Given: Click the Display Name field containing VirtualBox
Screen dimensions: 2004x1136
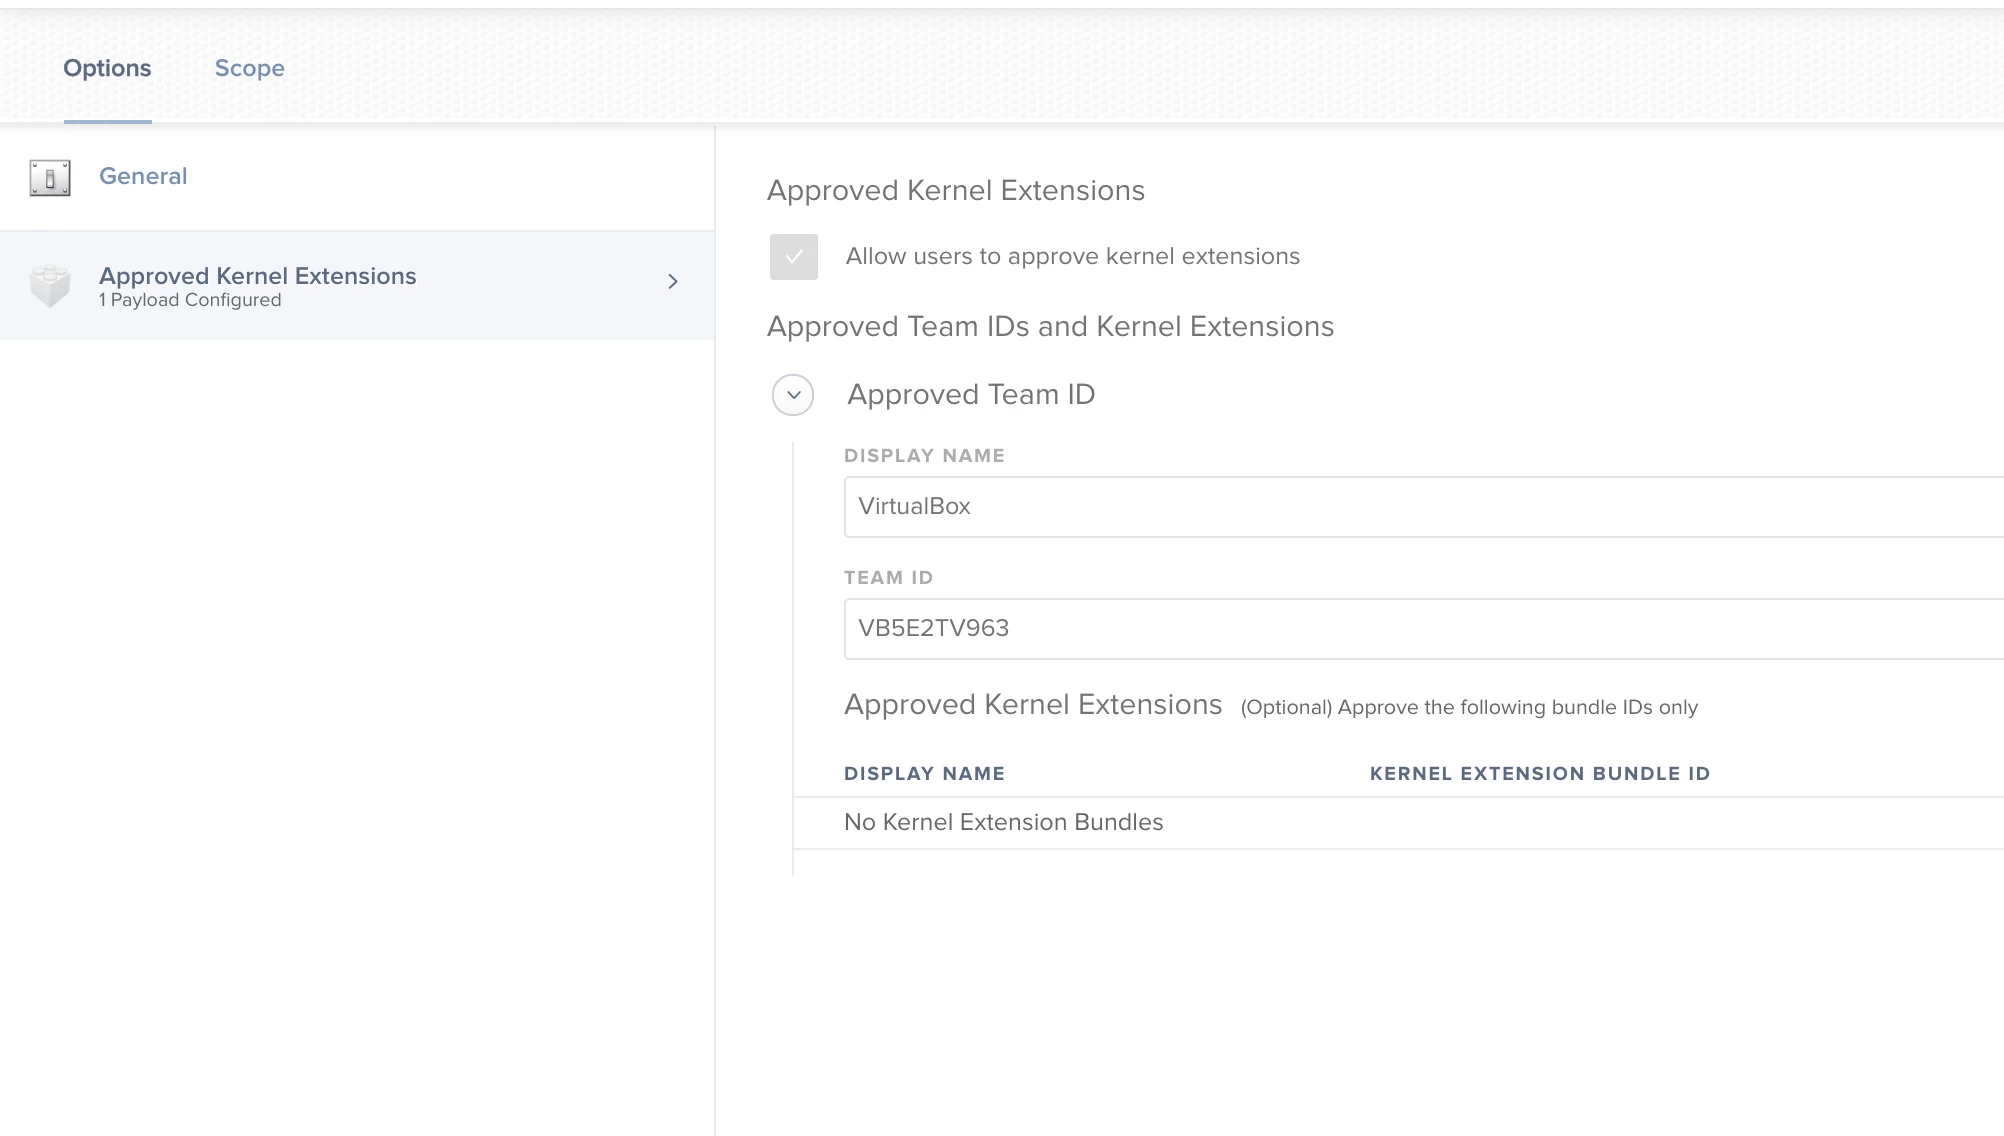Looking at the screenshot, I should (1420, 507).
